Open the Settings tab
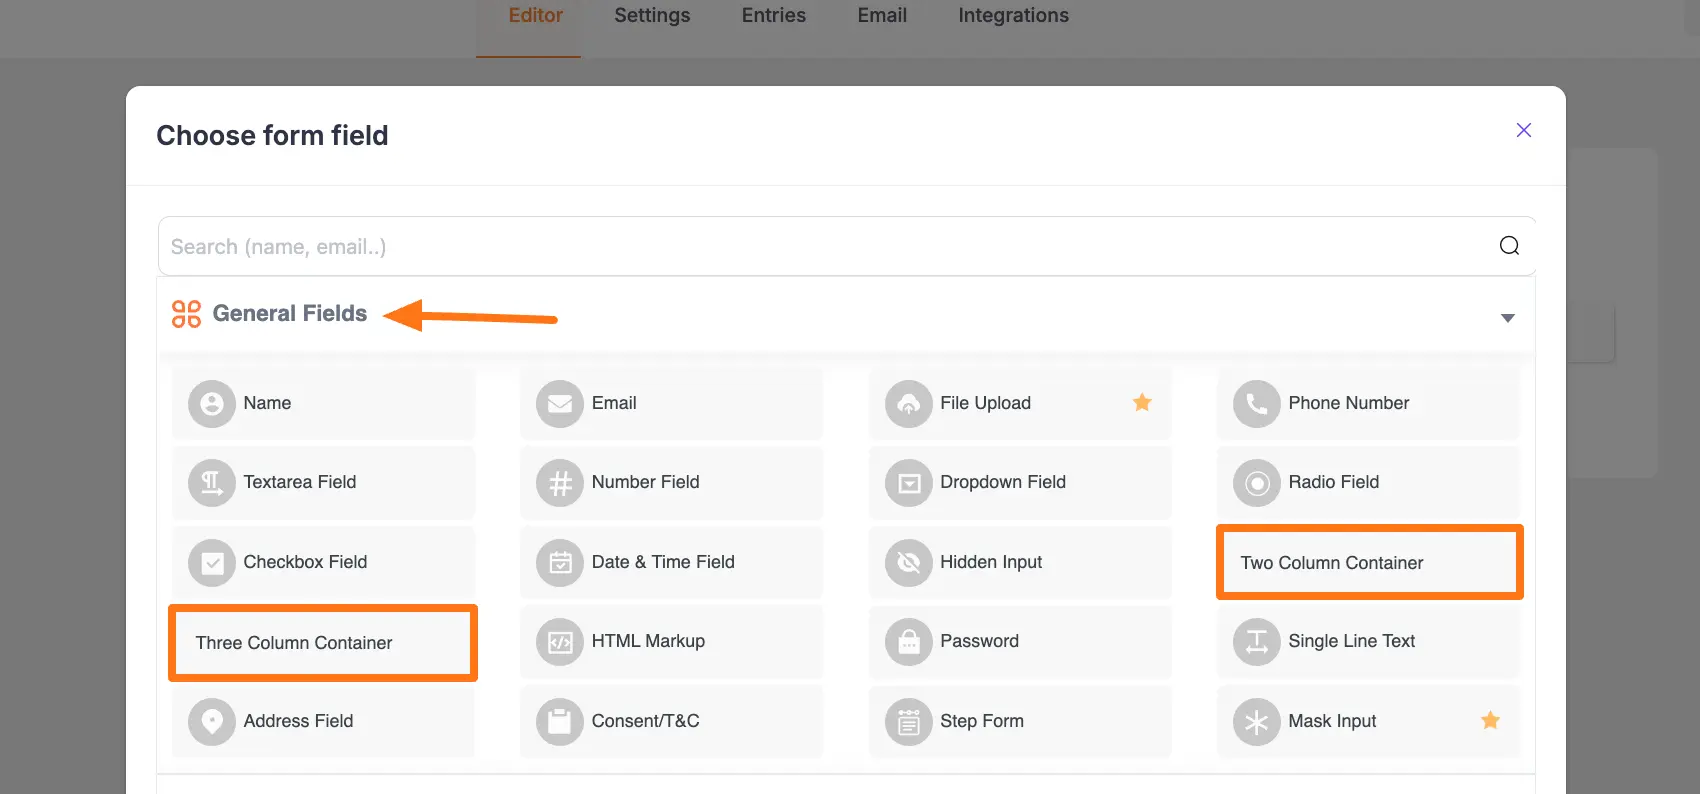The image size is (1700, 794). pyautogui.click(x=652, y=16)
